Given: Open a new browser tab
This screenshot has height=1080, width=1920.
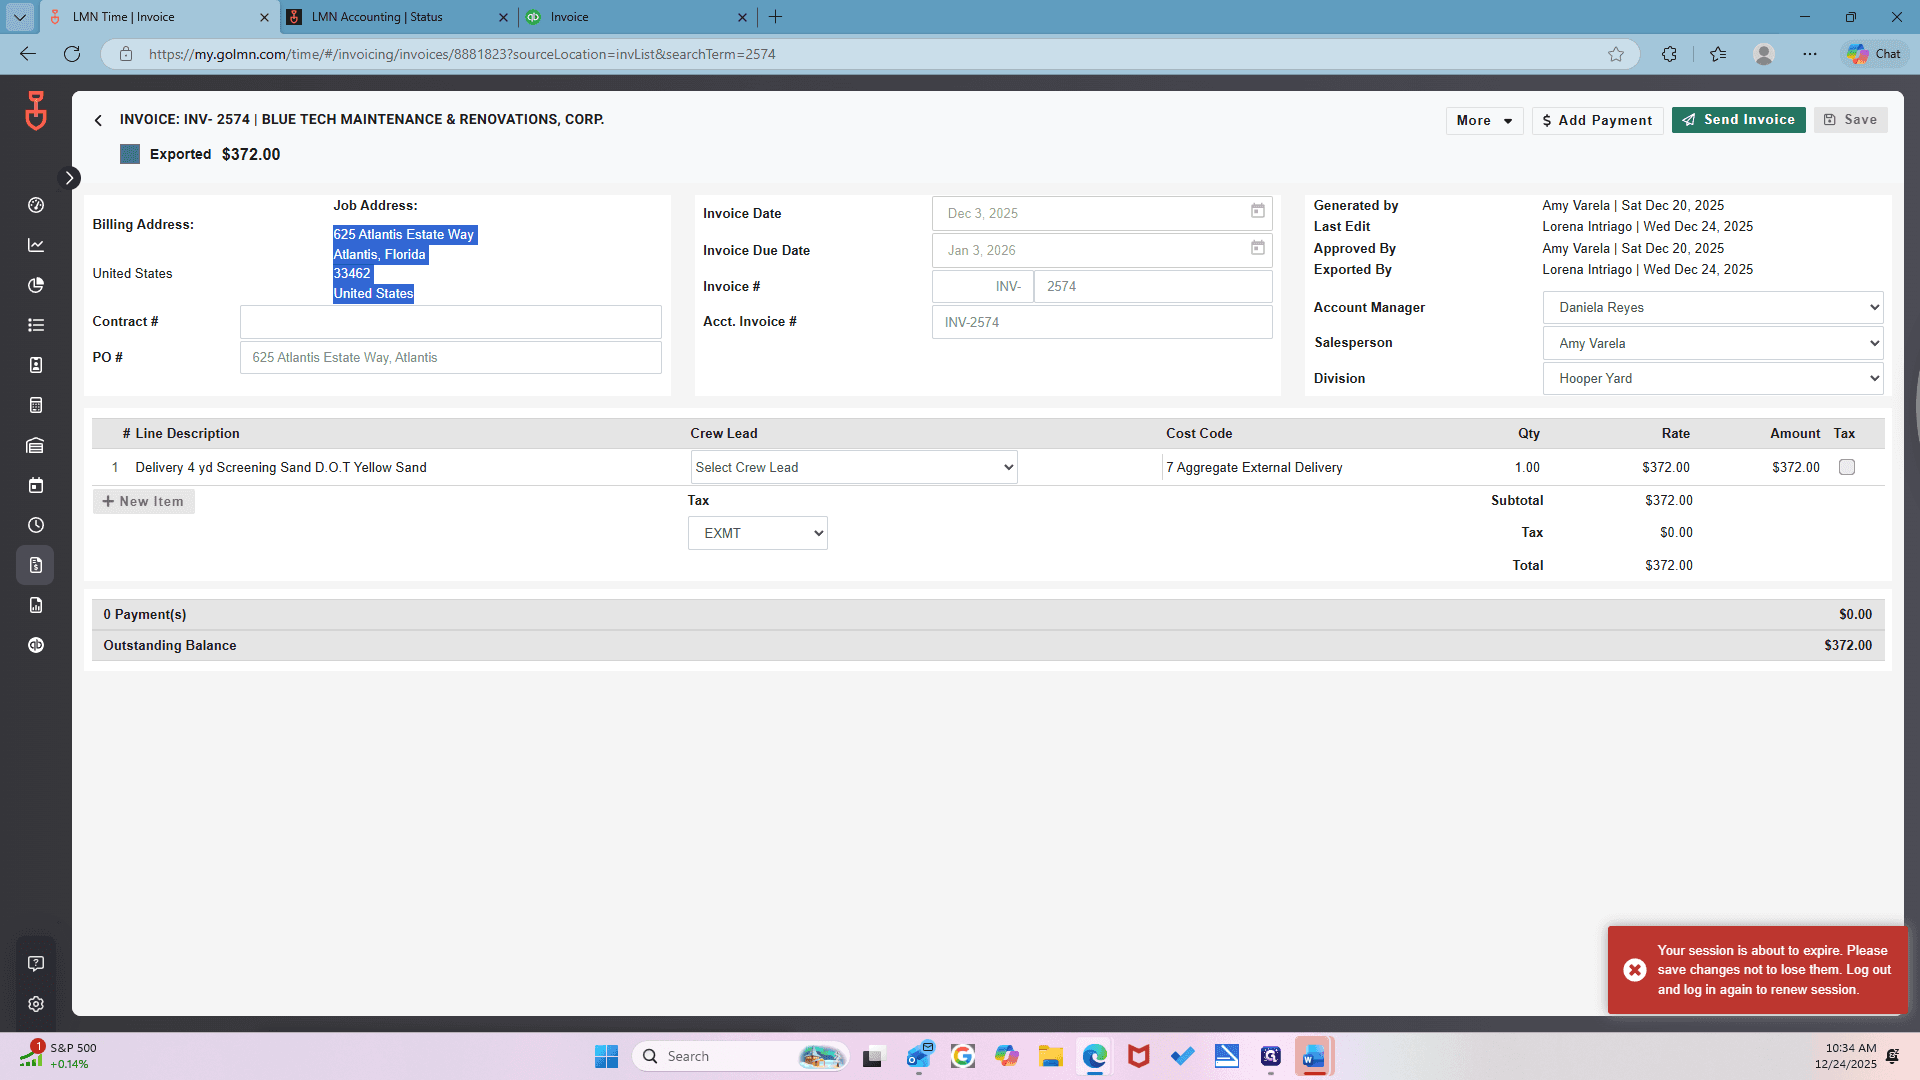Looking at the screenshot, I should coord(775,17).
